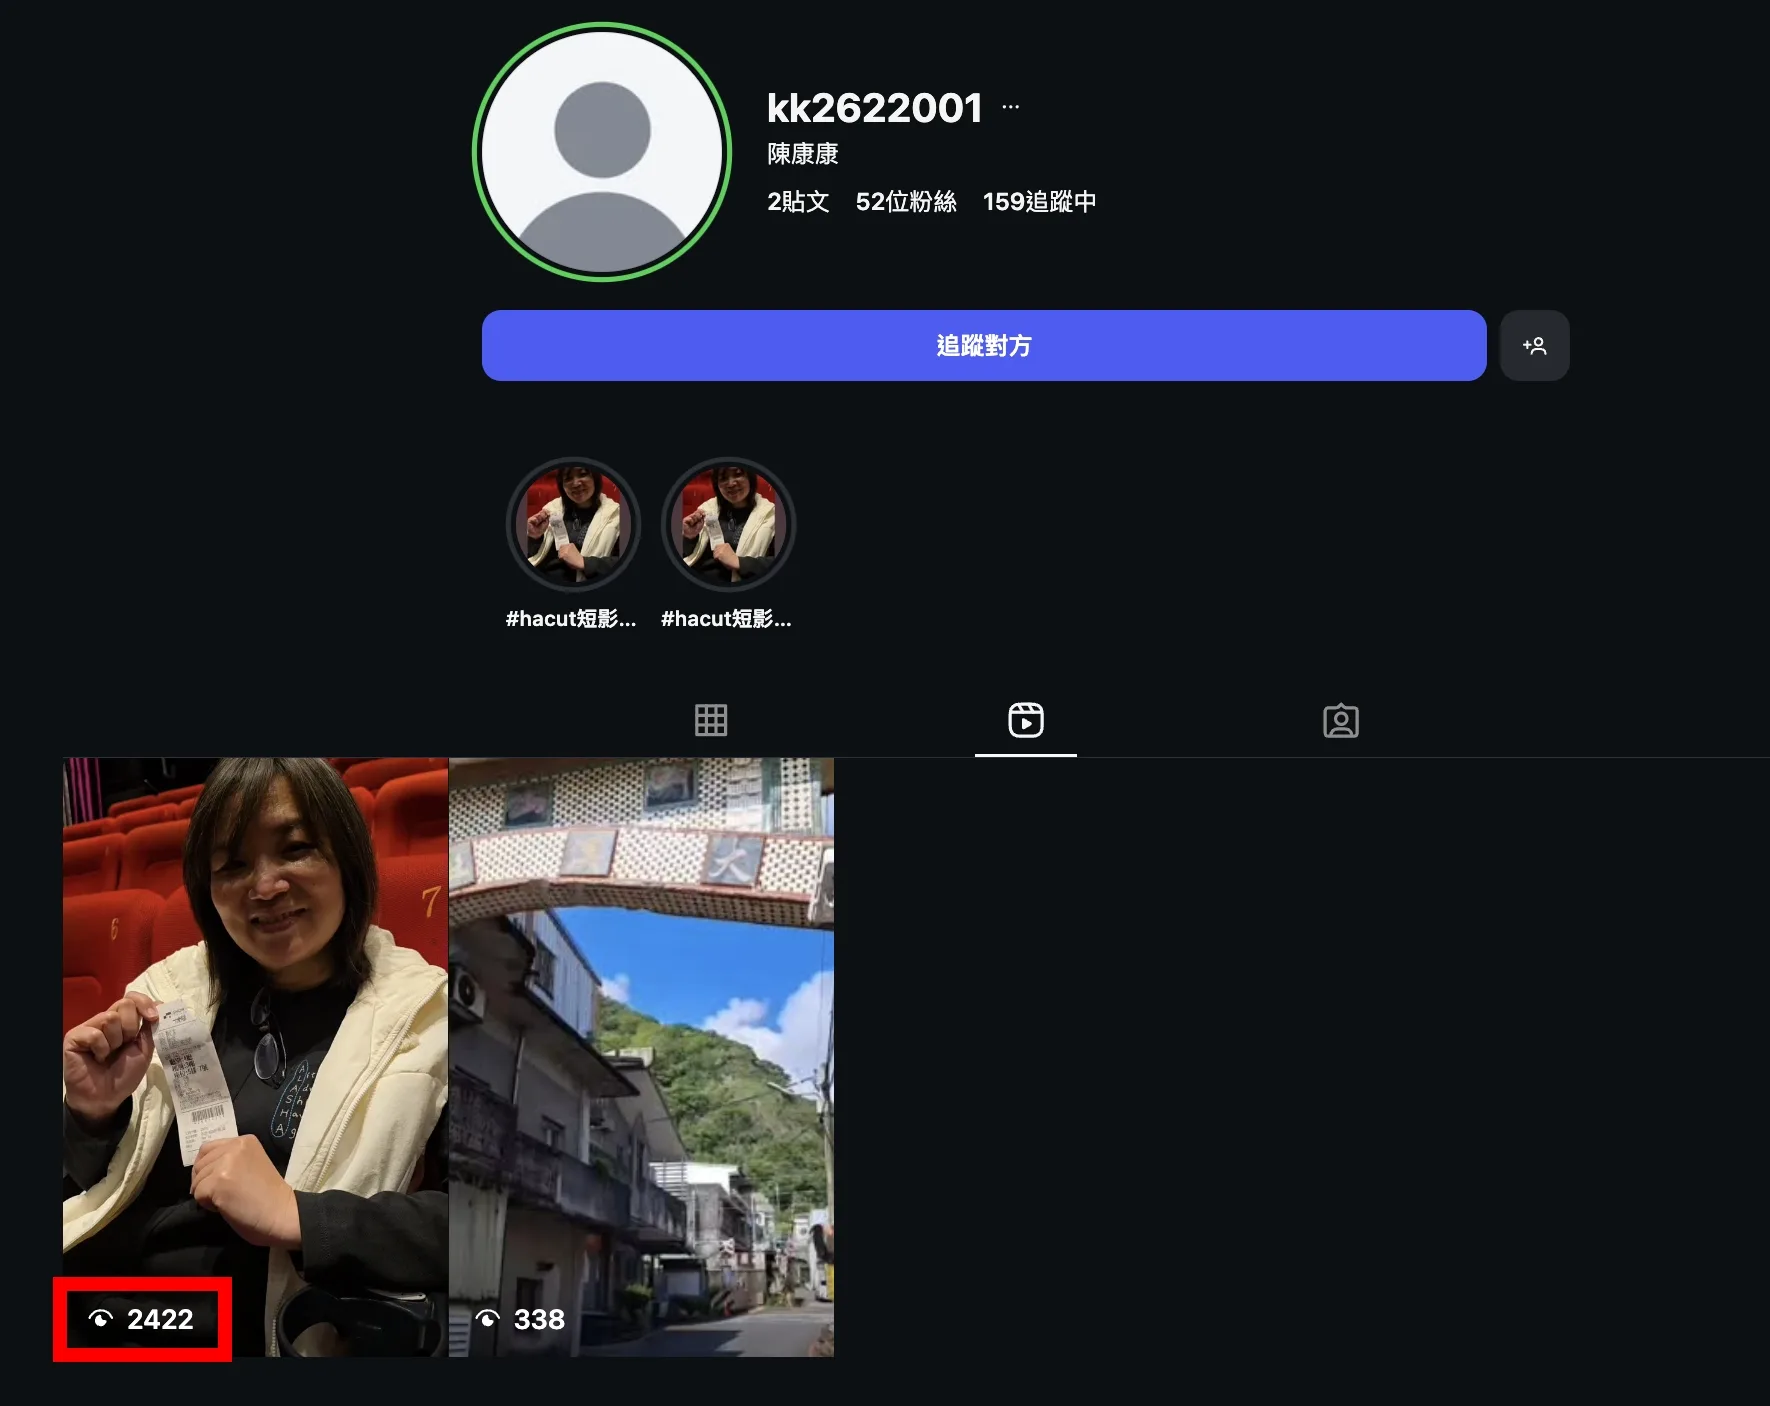1770x1406 pixels.
Task: Click the view count eye icon on first reel
Action: [x=101, y=1320]
